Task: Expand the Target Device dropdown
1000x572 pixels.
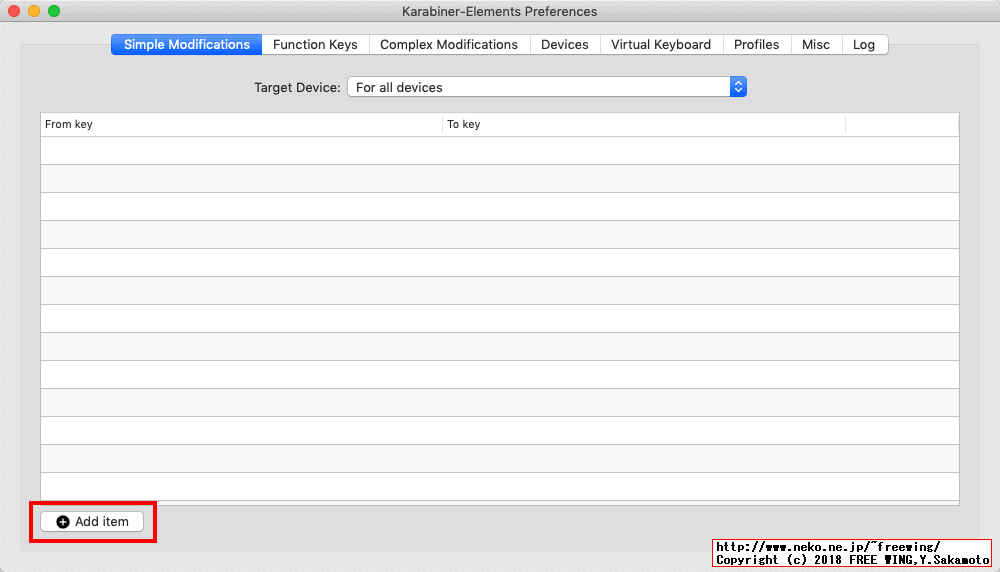Action: point(547,87)
